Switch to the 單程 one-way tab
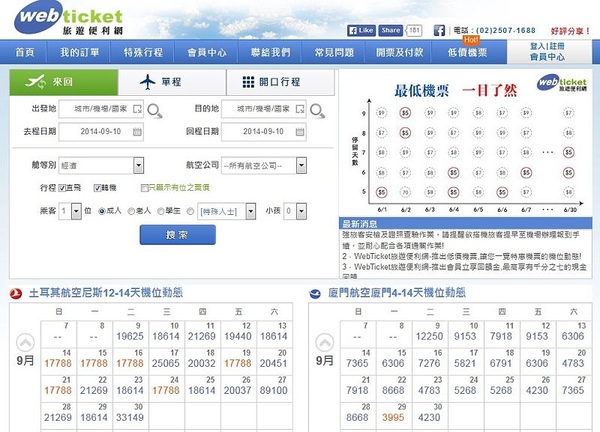 (172, 82)
